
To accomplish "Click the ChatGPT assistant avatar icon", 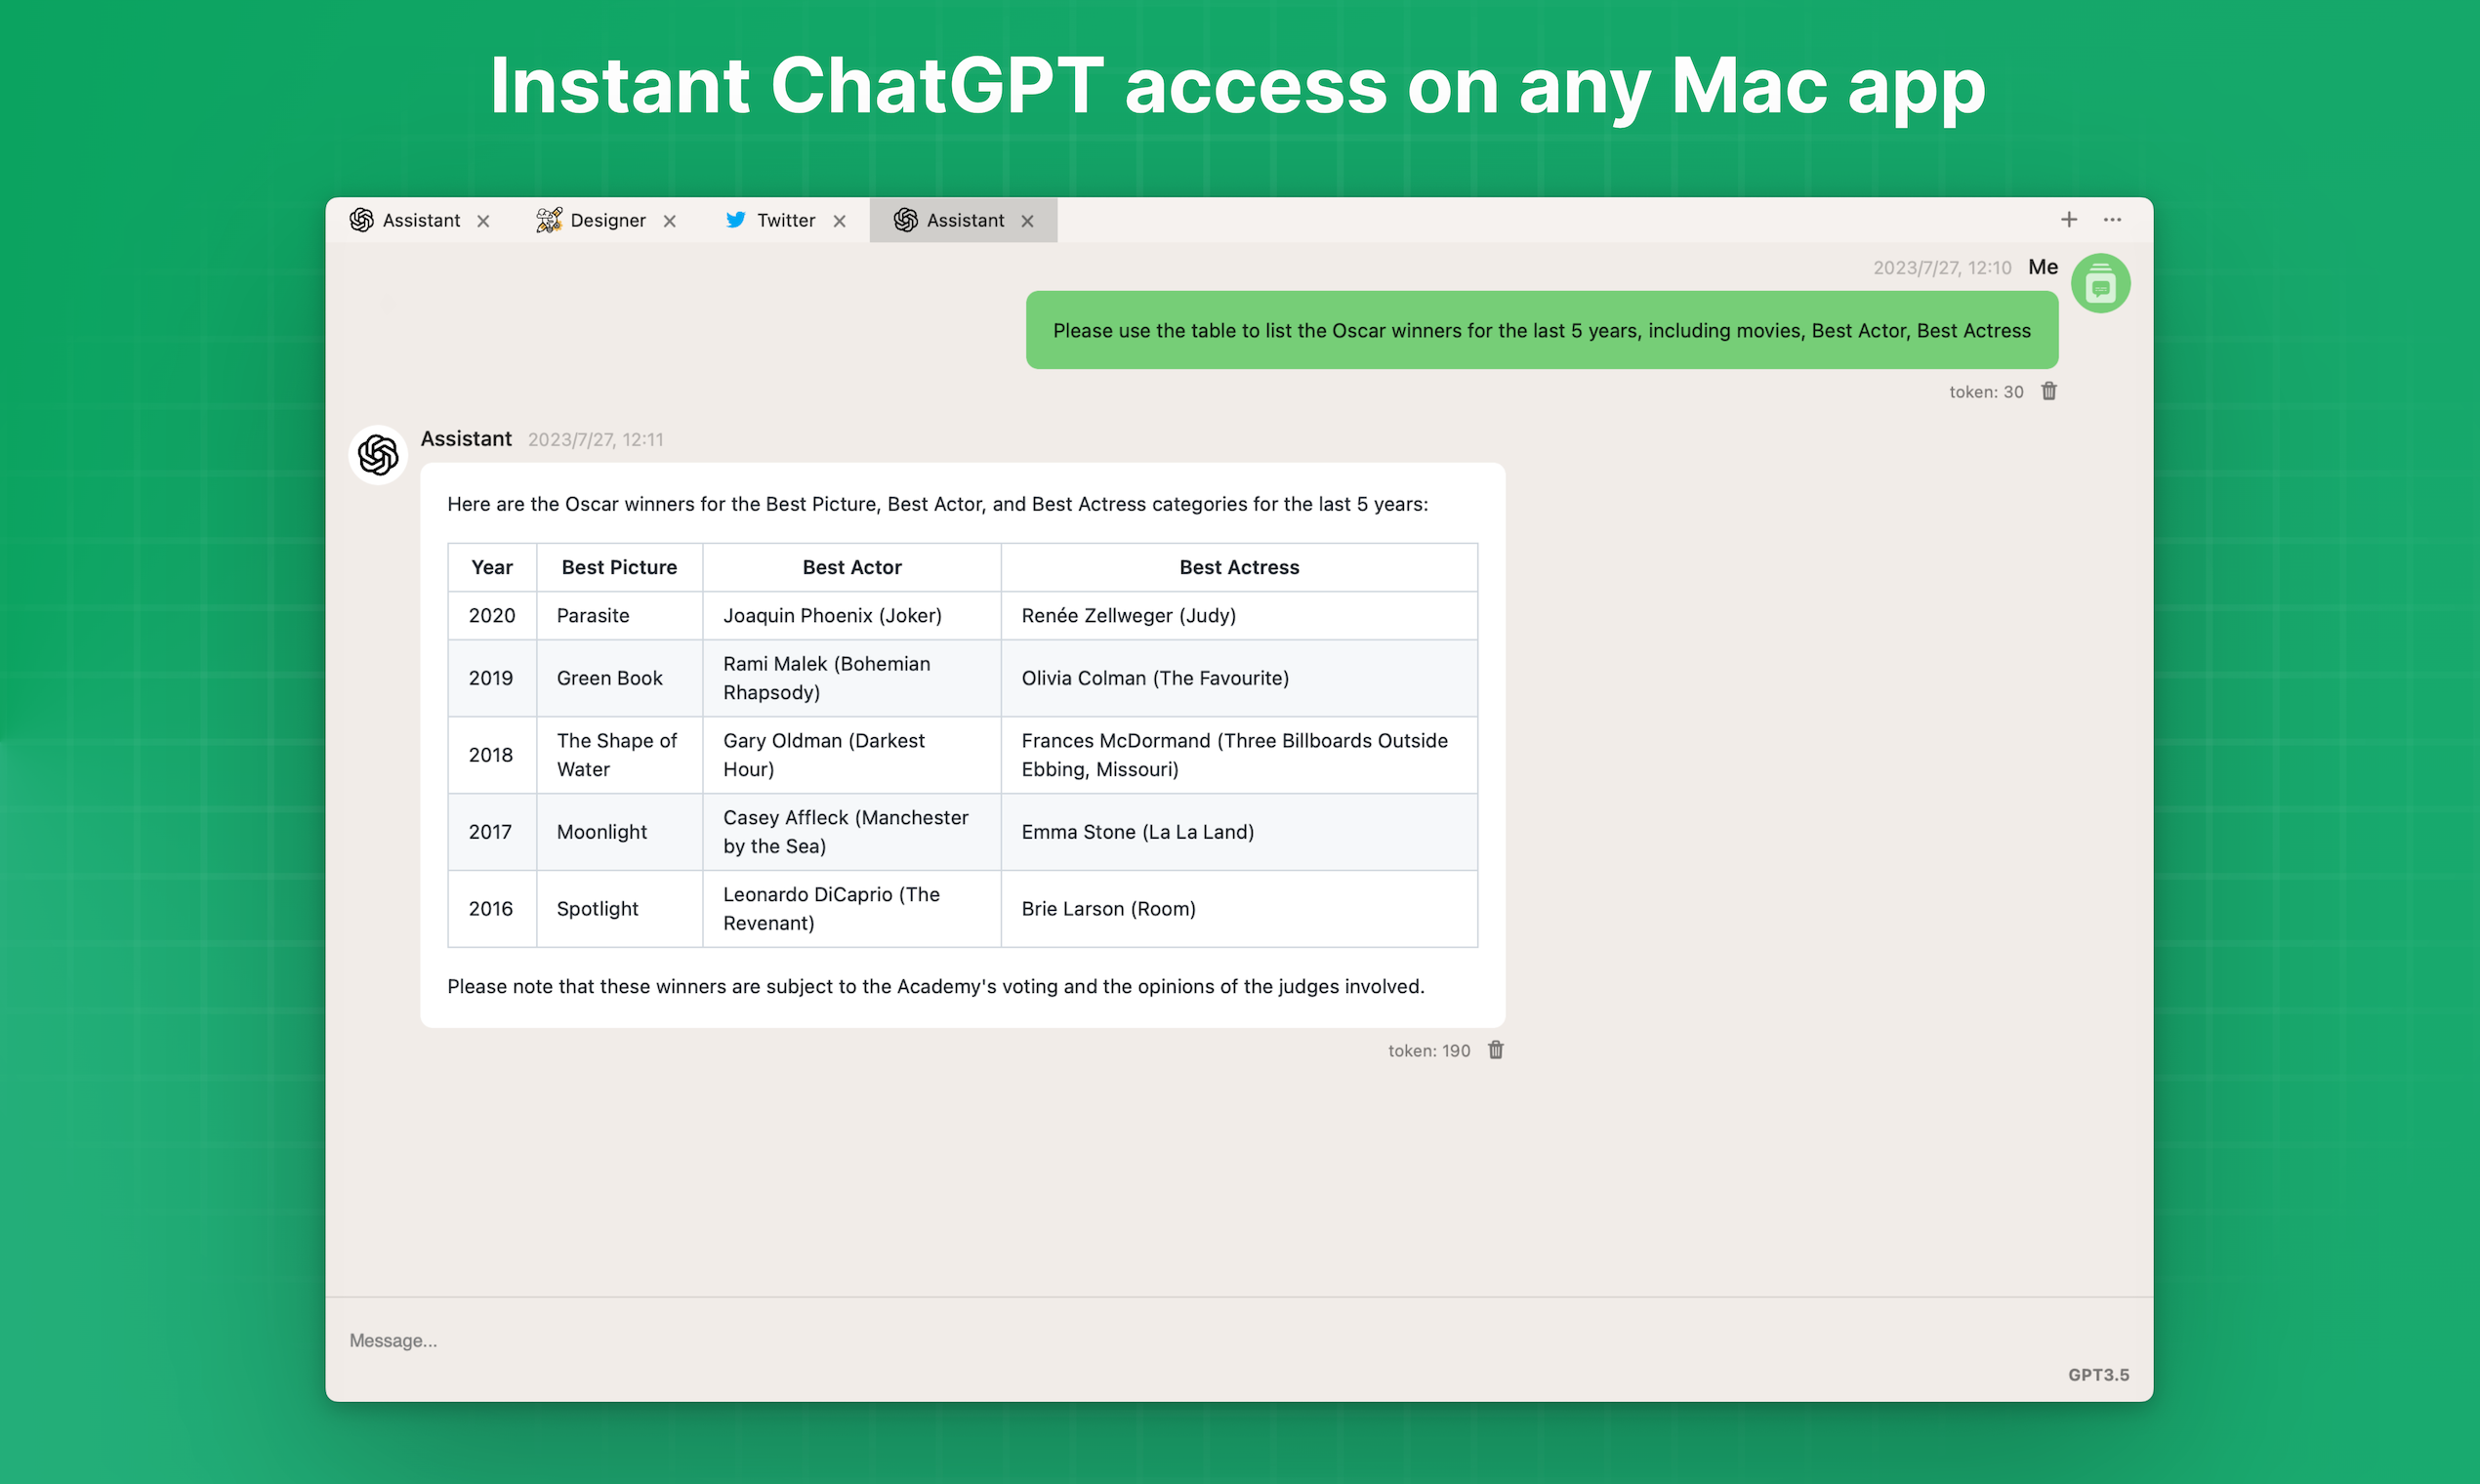I will 378,455.
